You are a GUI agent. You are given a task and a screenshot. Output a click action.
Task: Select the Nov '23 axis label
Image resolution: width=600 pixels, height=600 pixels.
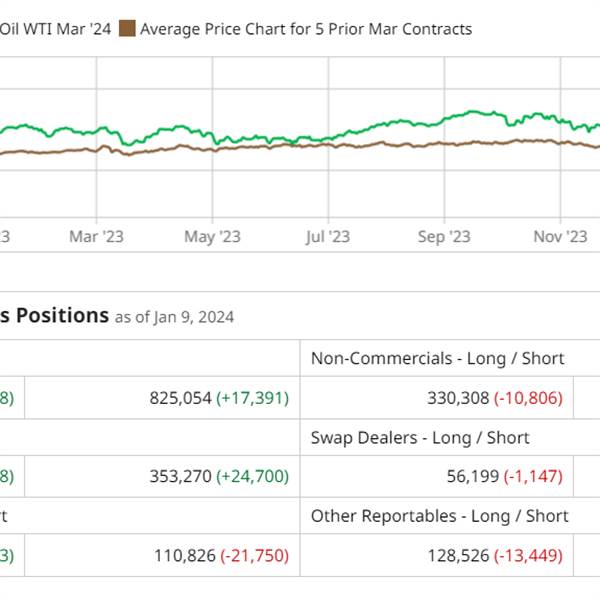(x=560, y=236)
